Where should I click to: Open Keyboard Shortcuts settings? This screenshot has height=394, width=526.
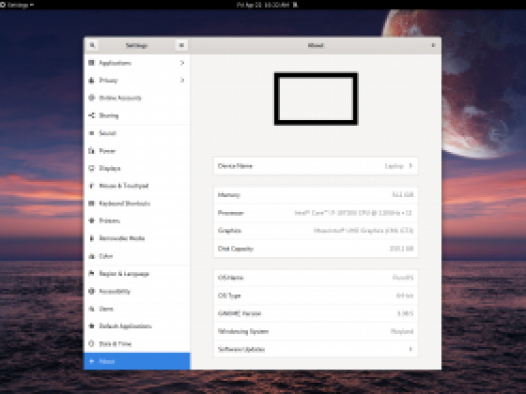click(x=137, y=203)
